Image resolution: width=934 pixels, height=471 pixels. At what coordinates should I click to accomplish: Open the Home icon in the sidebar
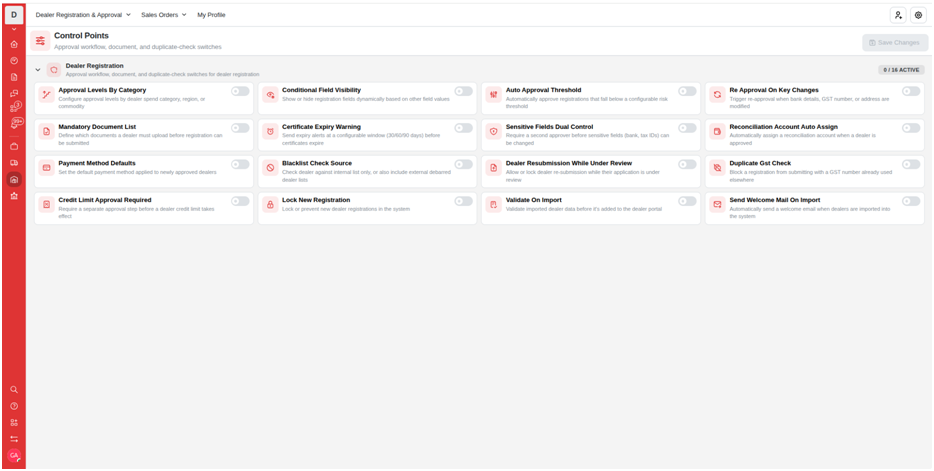coord(14,44)
